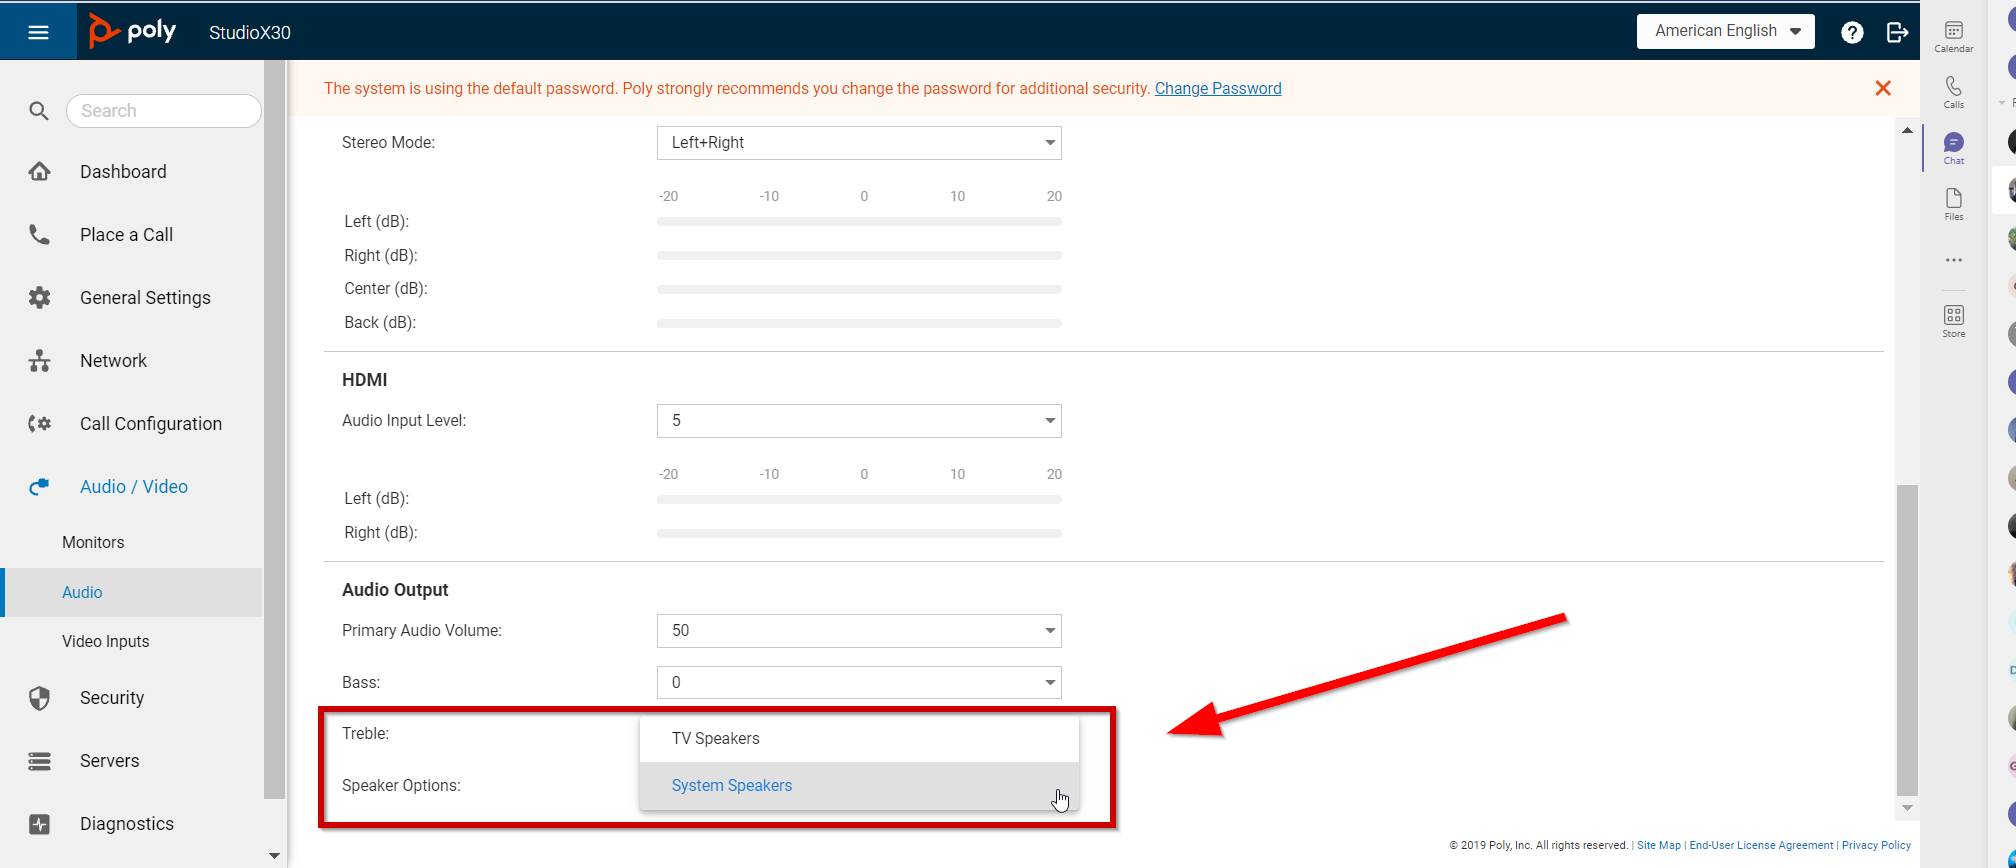Open Store in the Teams sidebar
Viewport: 2016px width, 868px height.
pyautogui.click(x=1953, y=321)
